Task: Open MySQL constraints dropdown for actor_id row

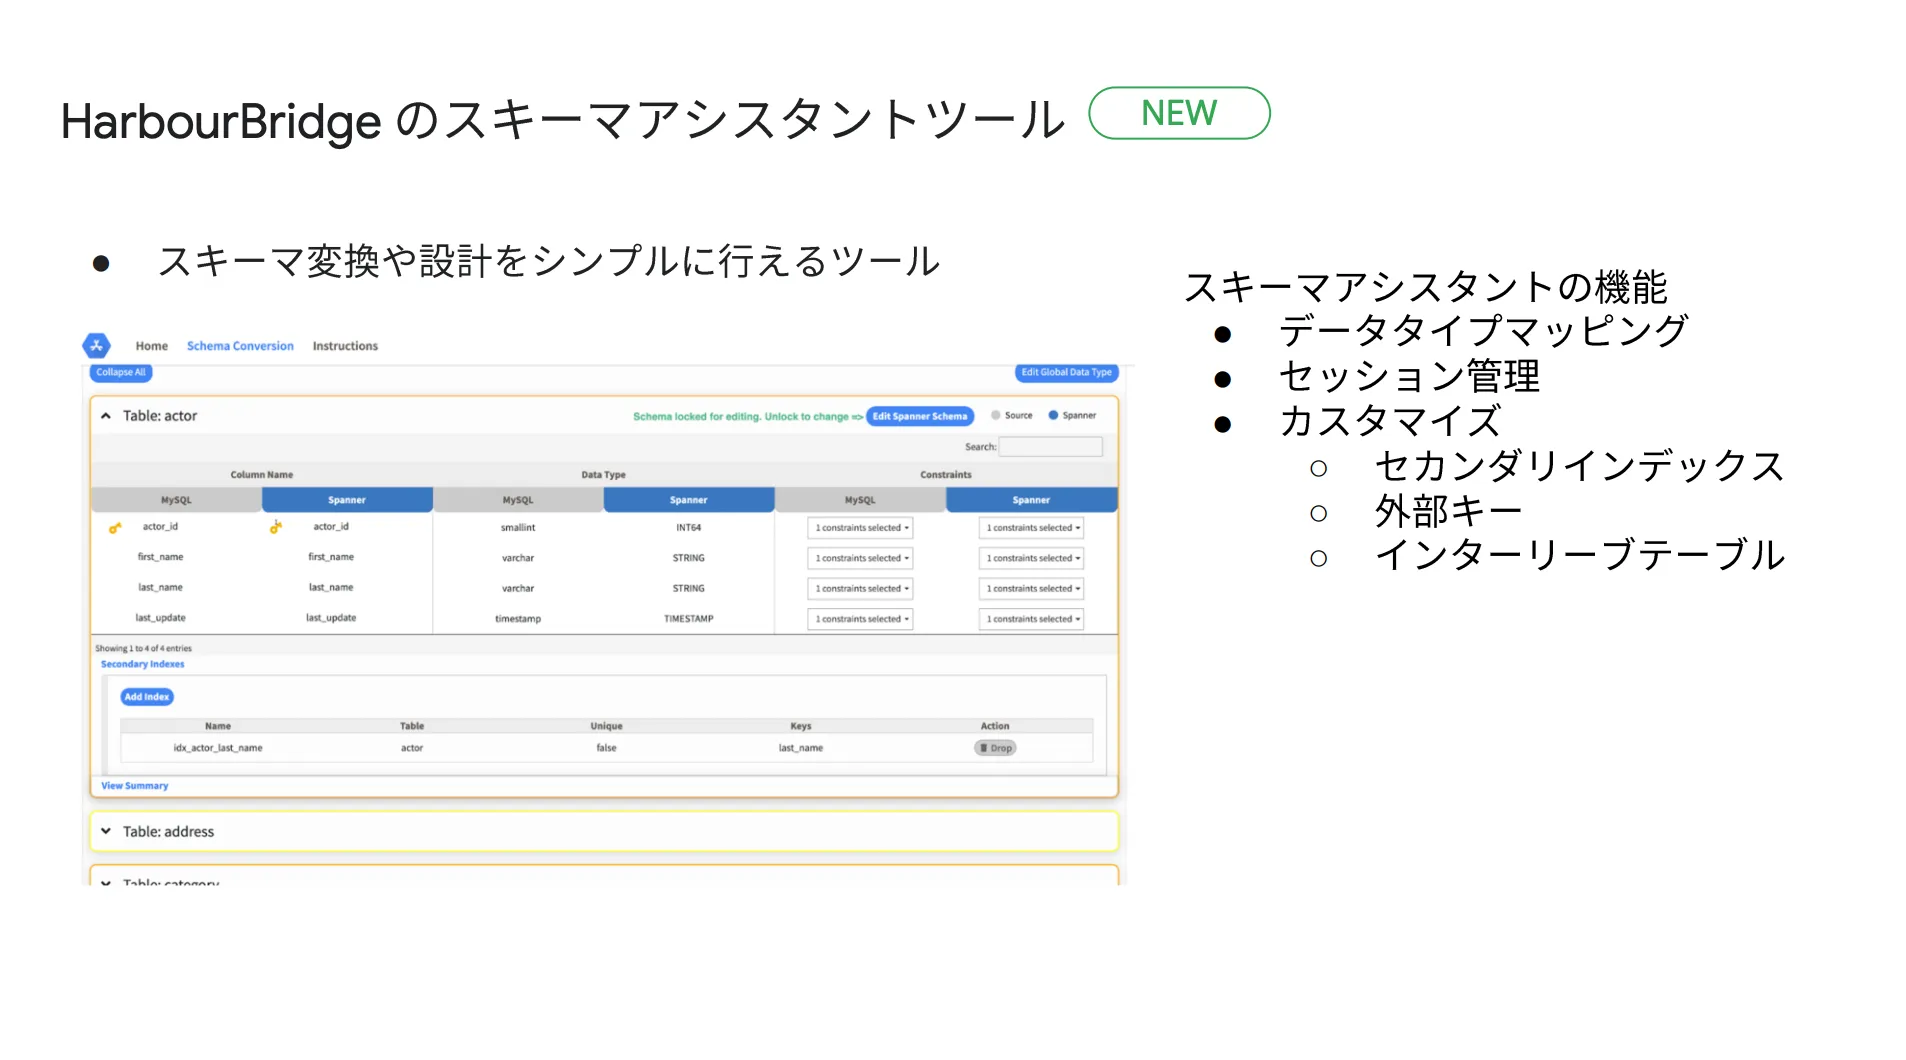Action: [861, 528]
